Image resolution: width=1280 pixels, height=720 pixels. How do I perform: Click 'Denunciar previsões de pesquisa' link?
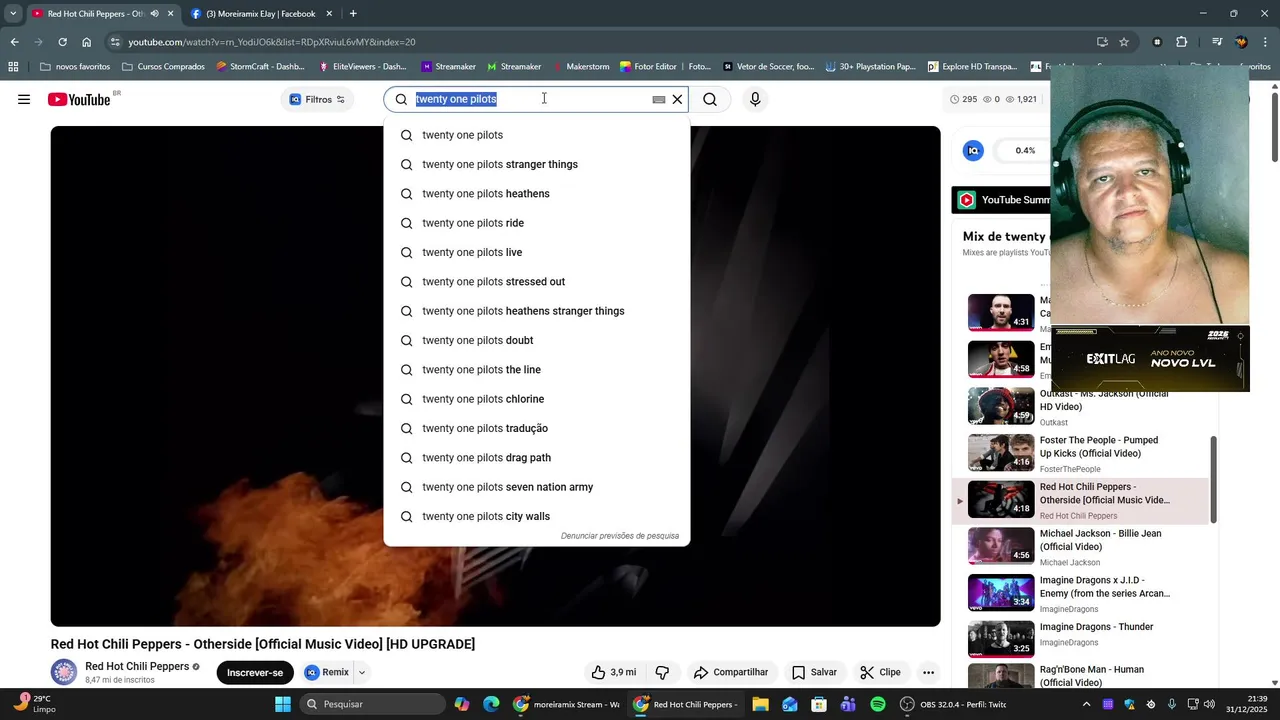click(x=620, y=536)
